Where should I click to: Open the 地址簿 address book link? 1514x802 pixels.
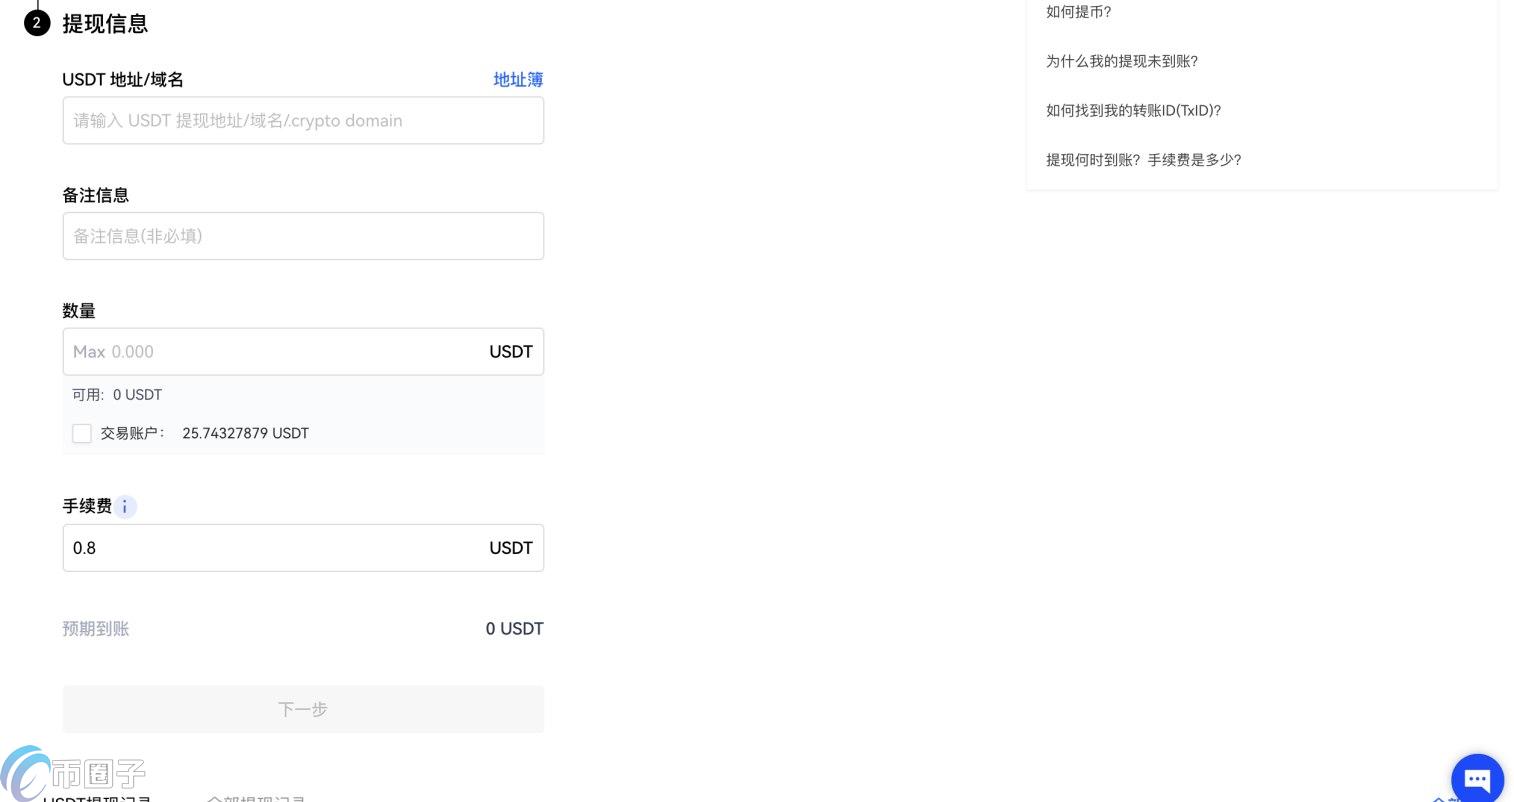518,80
